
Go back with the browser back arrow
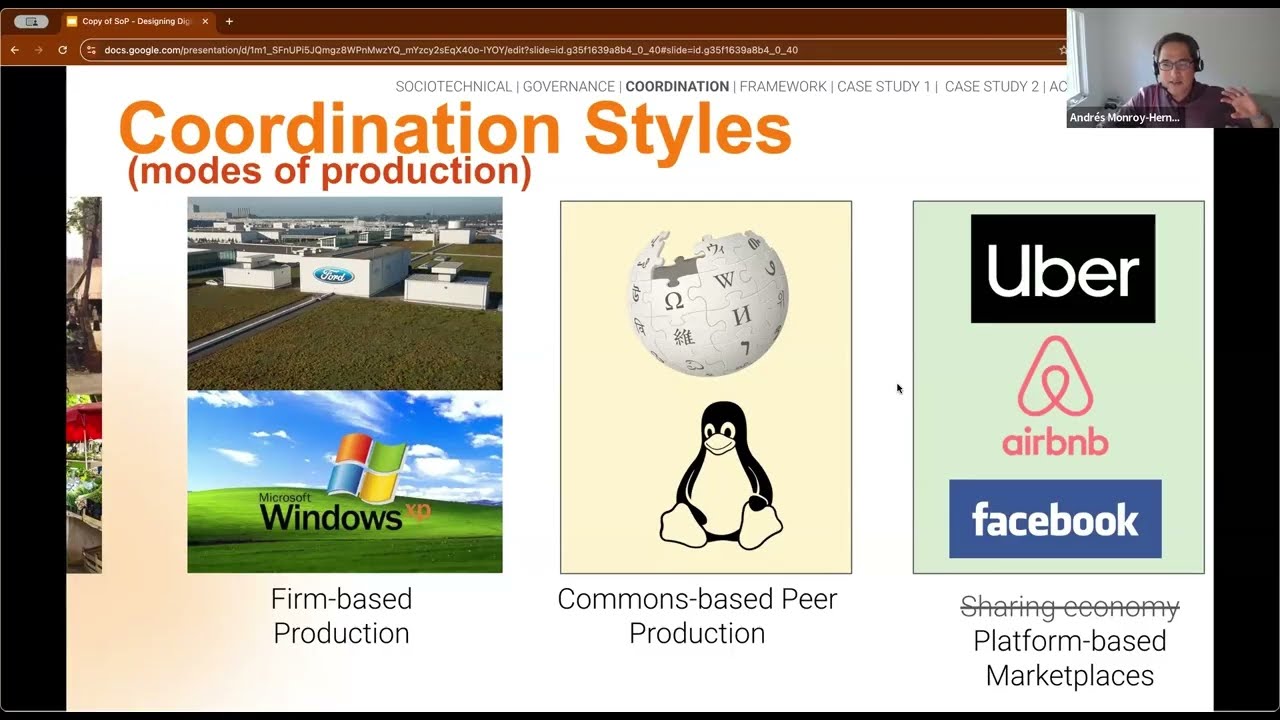point(14,50)
